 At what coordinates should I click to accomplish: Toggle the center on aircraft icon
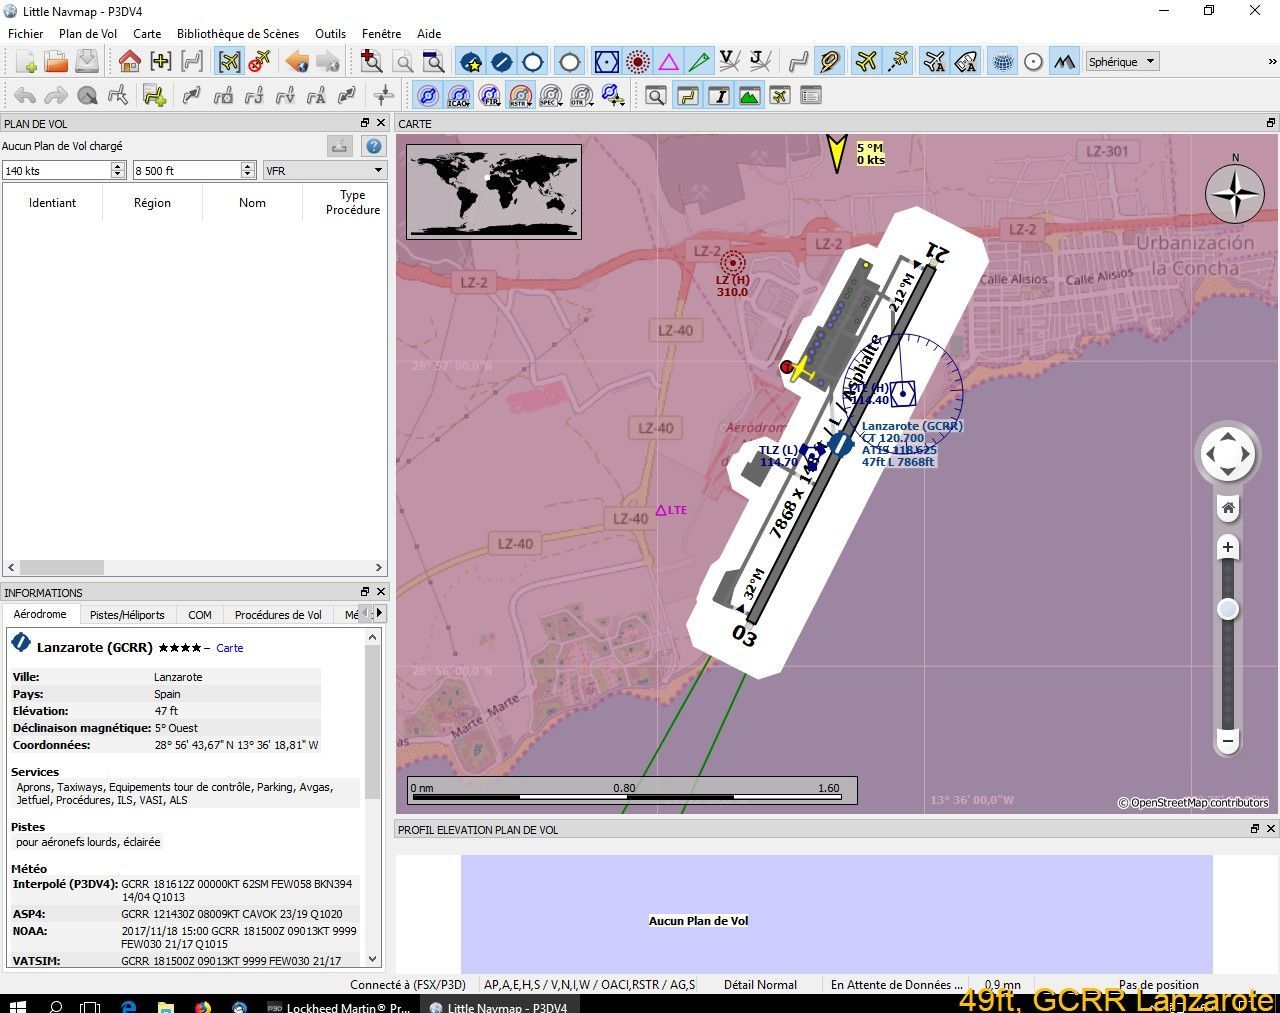coord(230,62)
